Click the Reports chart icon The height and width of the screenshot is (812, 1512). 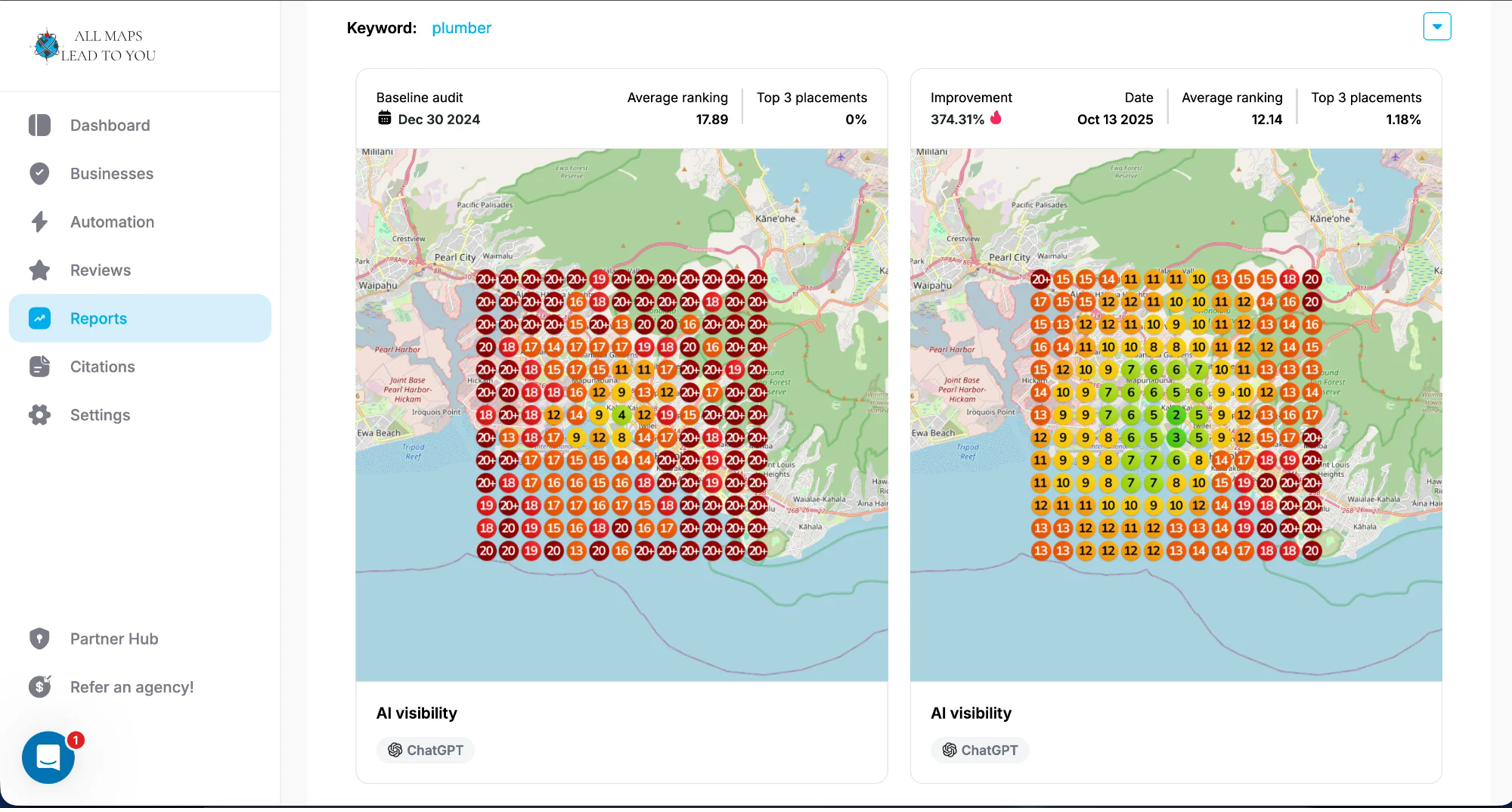(40, 319)
